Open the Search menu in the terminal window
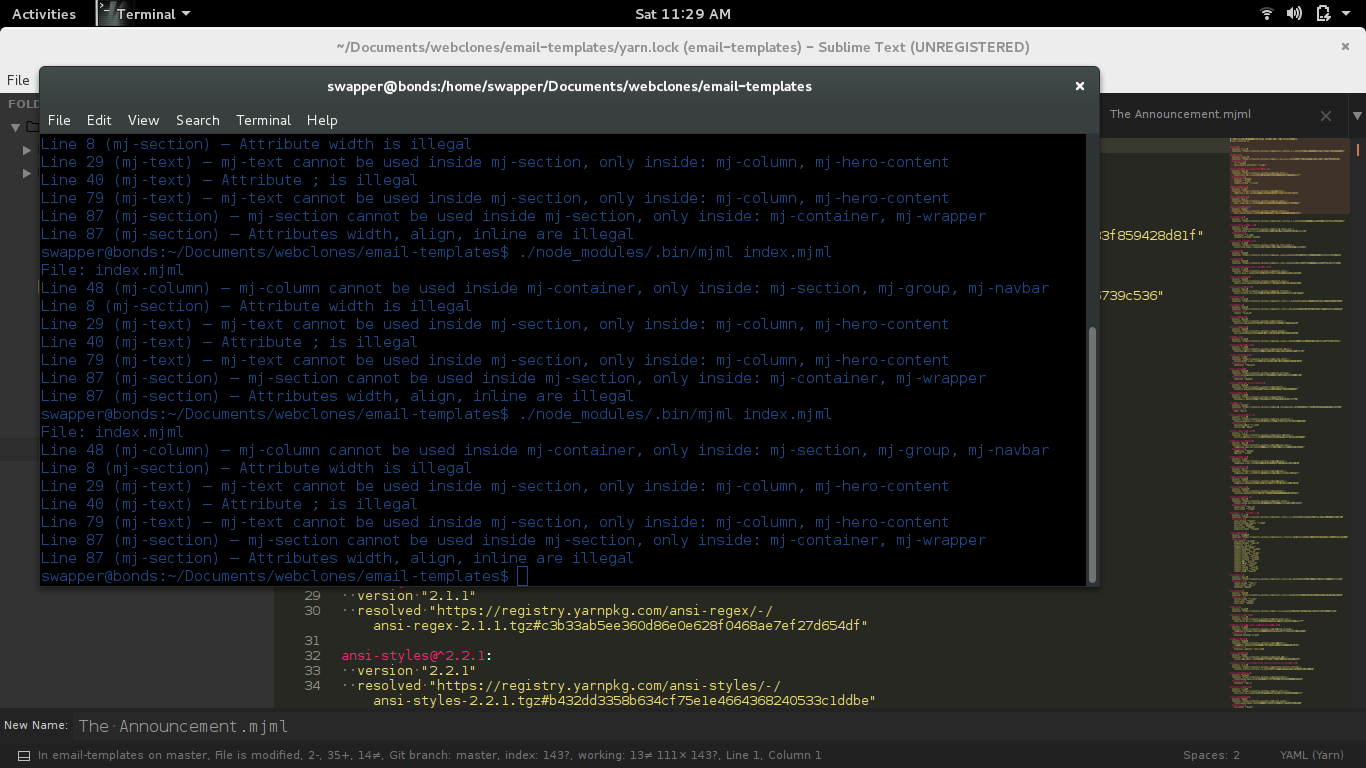Screen dimensions: 1366x768 pyautogui.click(x=197, y=120)
